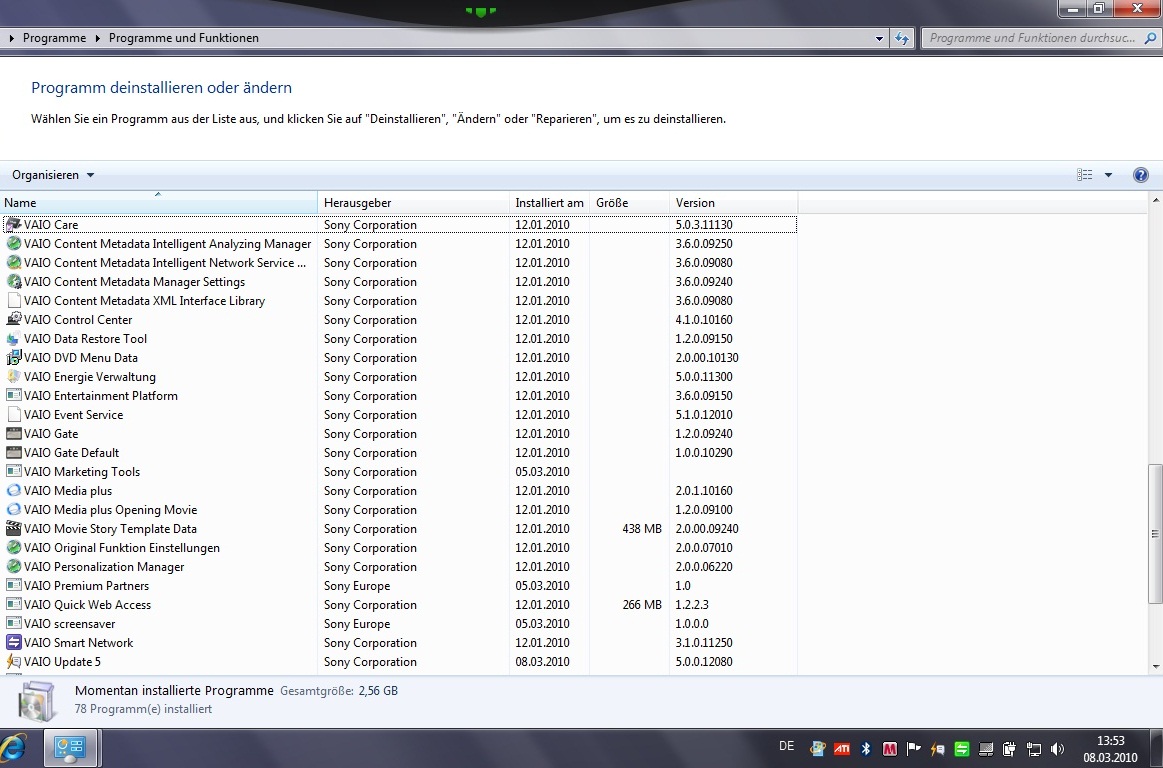Open the address bar history dropdown
This screenshot has height=768, width=1163.
click(x=879, y=38)
